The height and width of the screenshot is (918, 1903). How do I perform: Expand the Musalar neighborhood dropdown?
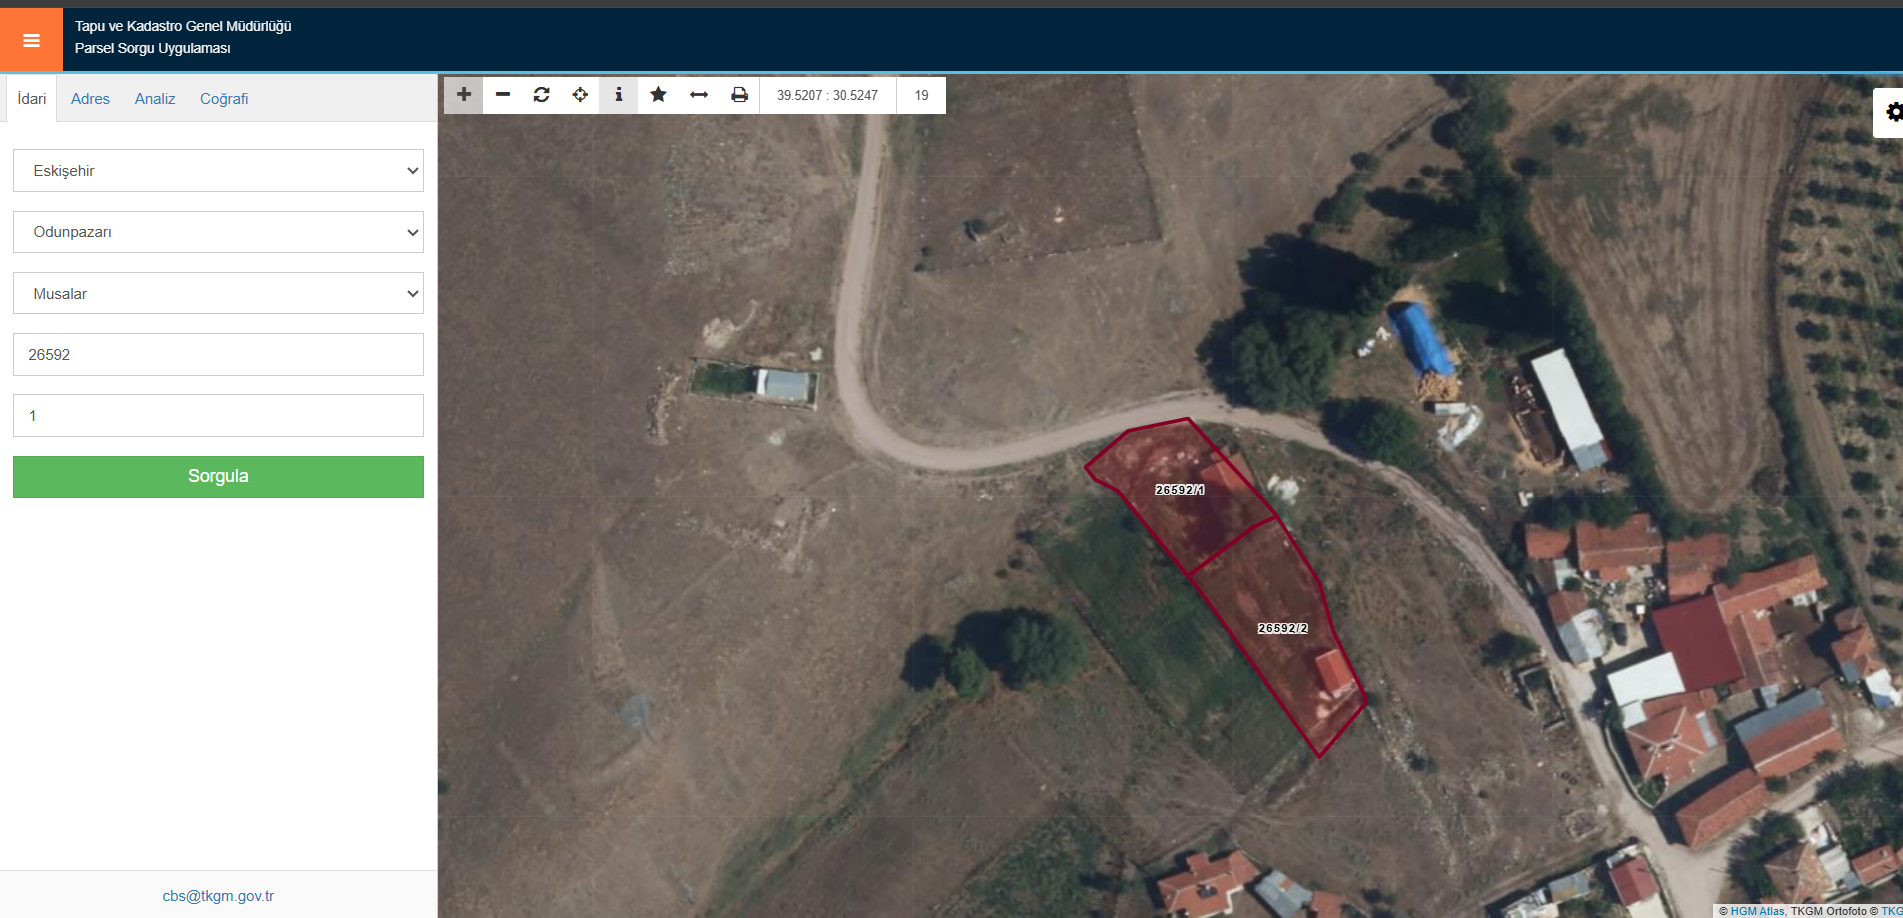coord(218,294)
